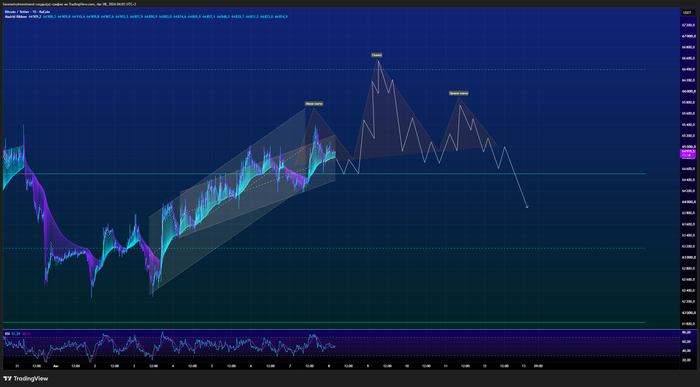Click the Apr month label on time axis
Viewport: 700px width, 387px height.
click(x=56, y=366)
